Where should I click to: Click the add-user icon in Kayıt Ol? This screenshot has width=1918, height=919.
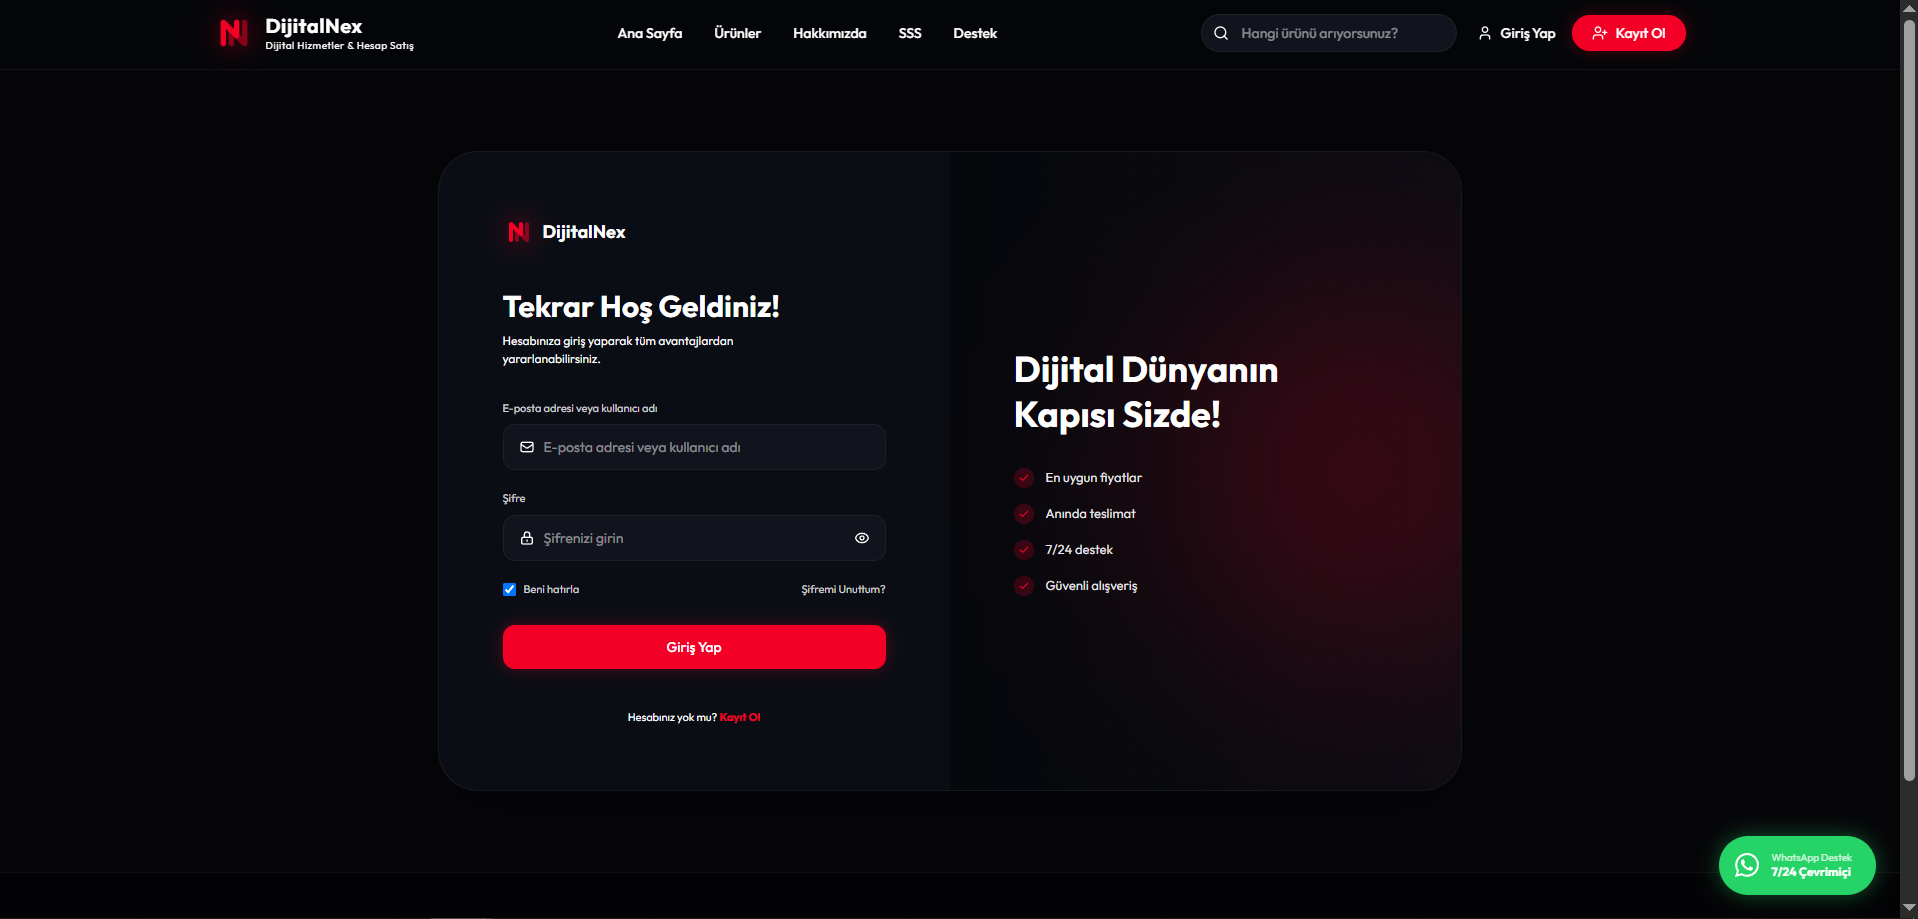point(1600,33)
